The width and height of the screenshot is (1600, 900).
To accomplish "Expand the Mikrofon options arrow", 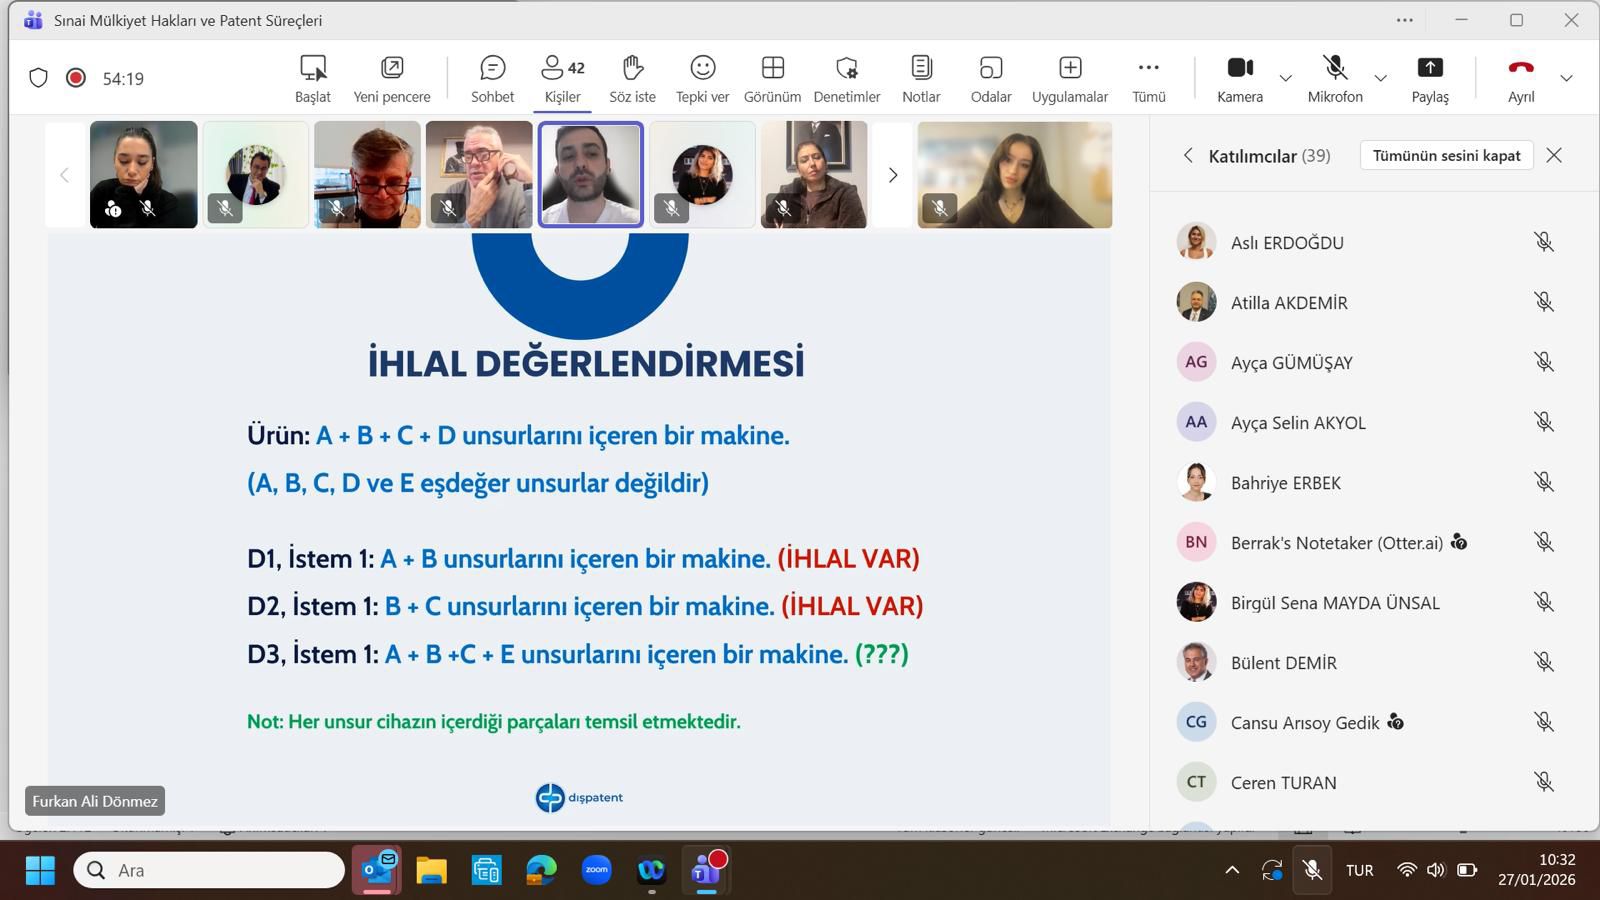I will (1381, 78).
